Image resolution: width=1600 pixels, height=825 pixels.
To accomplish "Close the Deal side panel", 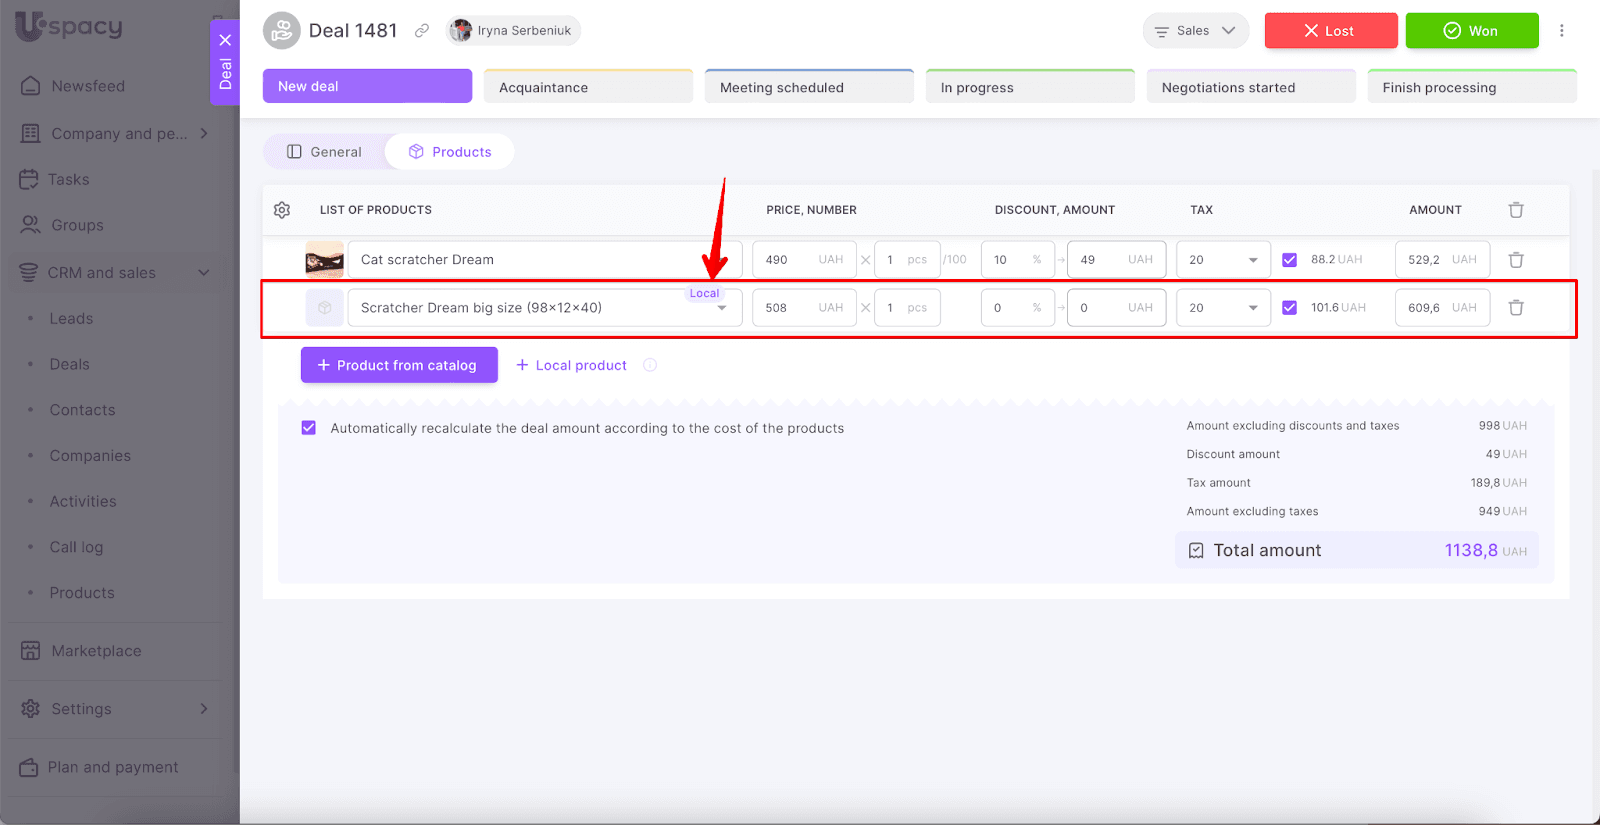I will pos(225,40).
